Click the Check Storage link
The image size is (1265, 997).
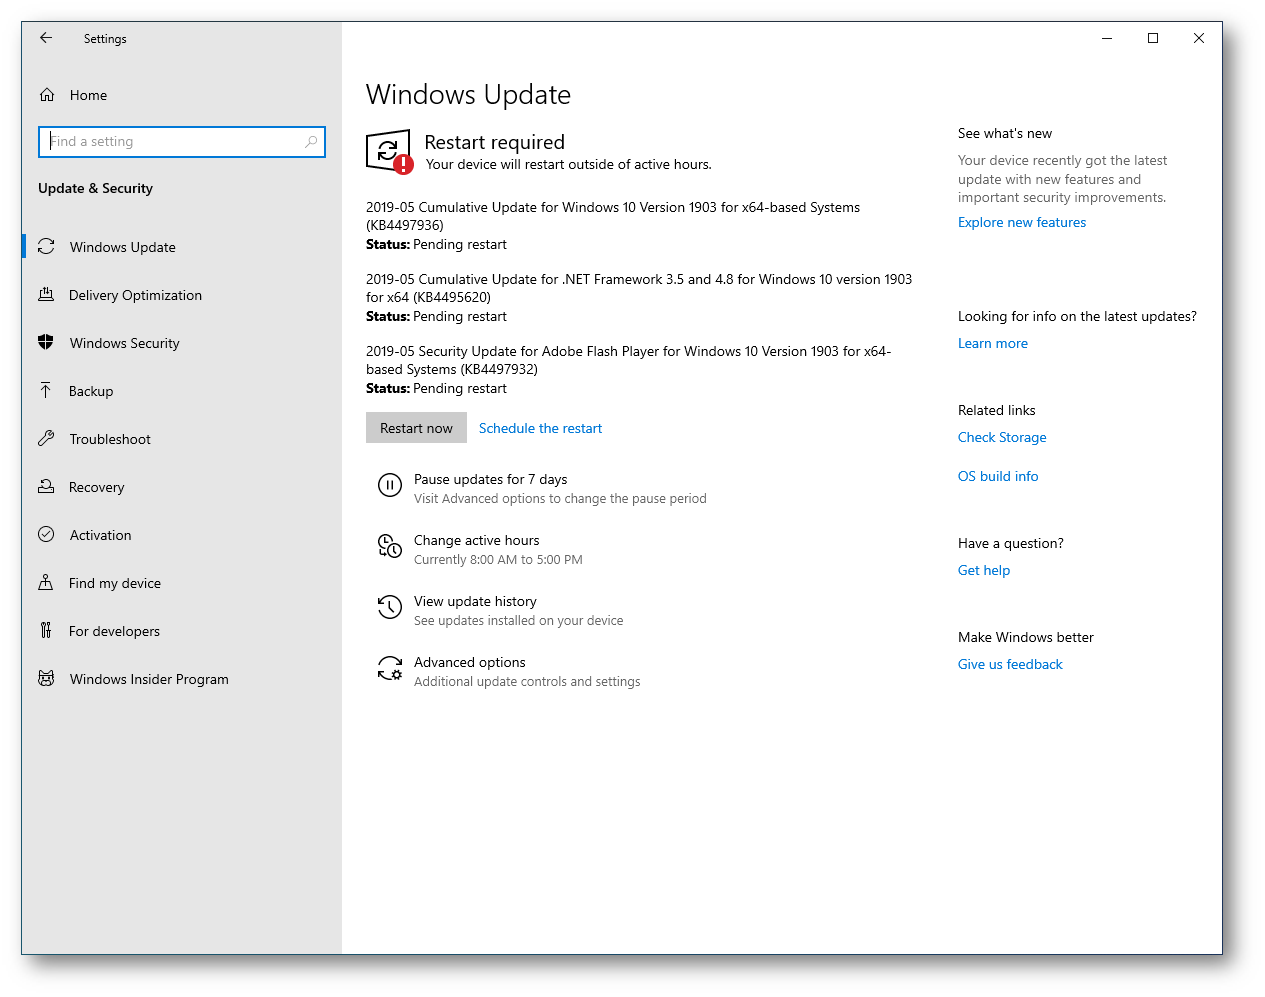pyautogui.click(x=1002, y=437)
